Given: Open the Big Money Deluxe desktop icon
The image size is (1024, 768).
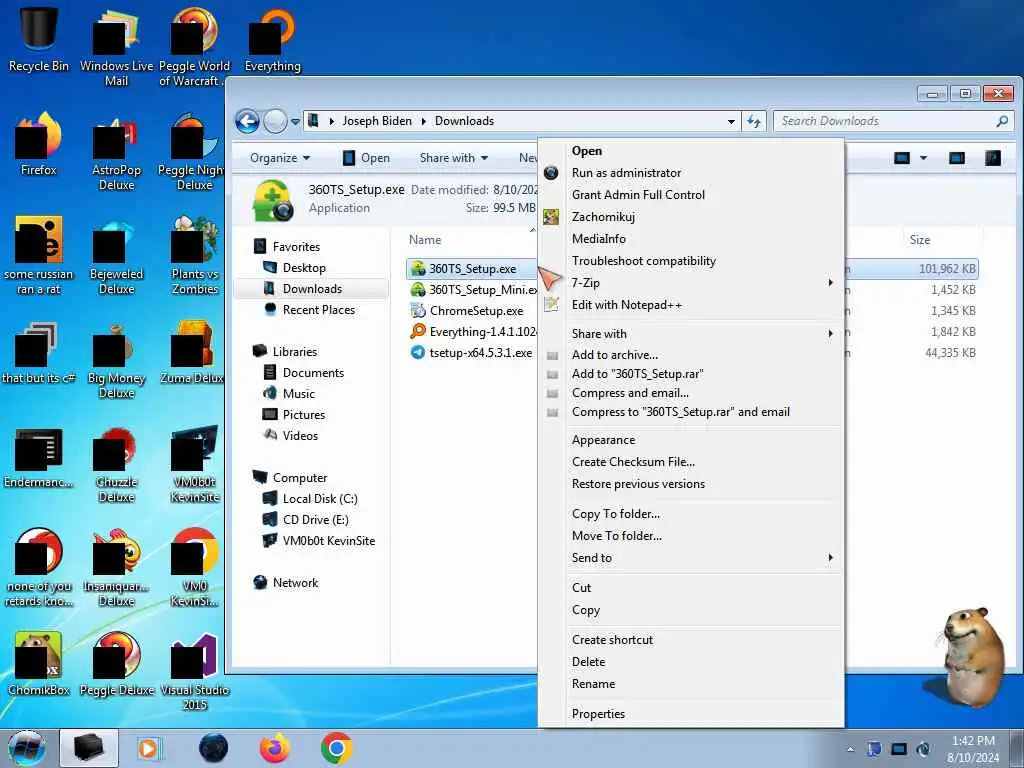Looking at the screenshot, I should pyautogui.click(x=116, y=360).
